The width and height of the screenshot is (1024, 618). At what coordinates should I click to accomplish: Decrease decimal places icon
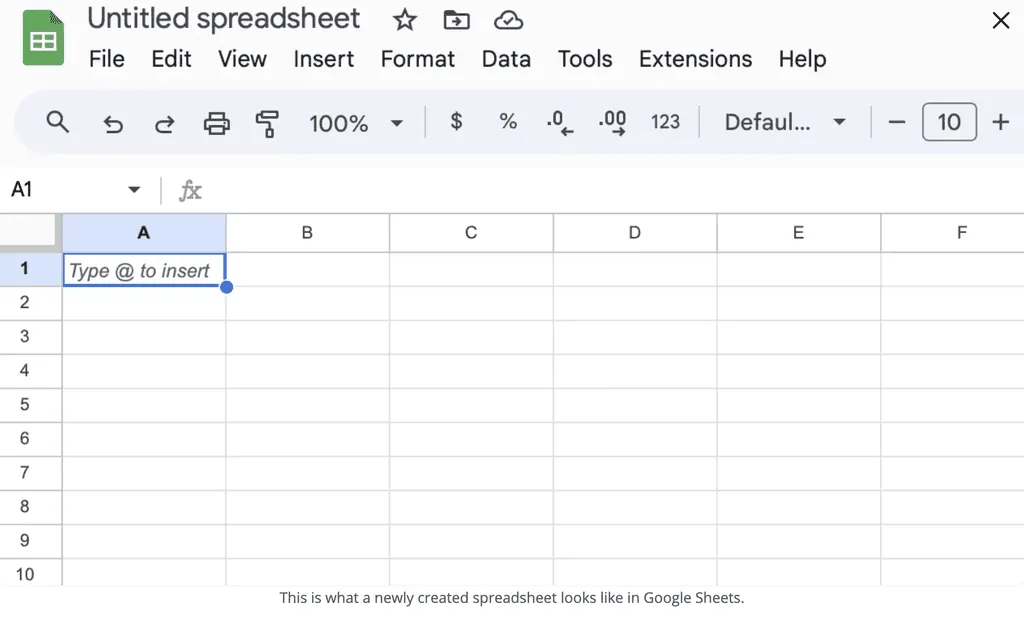(560, 122)
